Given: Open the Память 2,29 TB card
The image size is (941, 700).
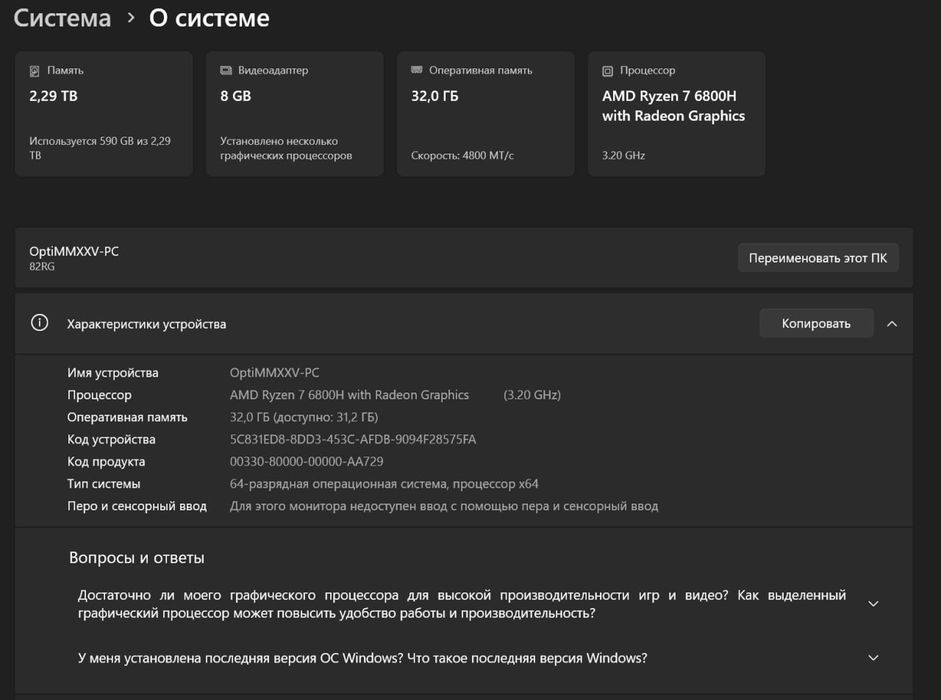Looking at the screenshot, I should point(104,113).
